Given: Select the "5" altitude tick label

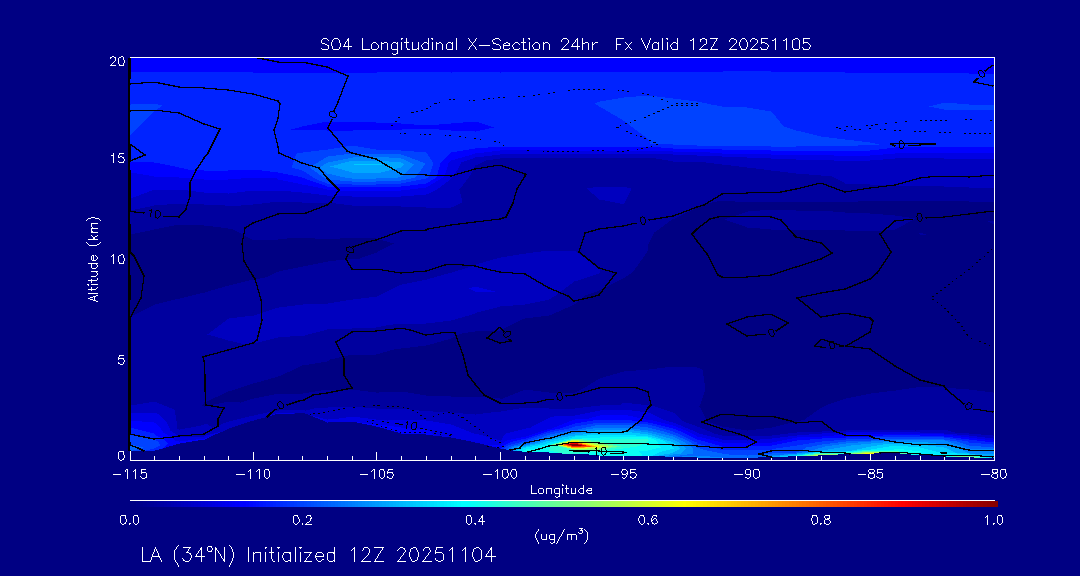Looking at the screenshot, I should pos(121,359).
